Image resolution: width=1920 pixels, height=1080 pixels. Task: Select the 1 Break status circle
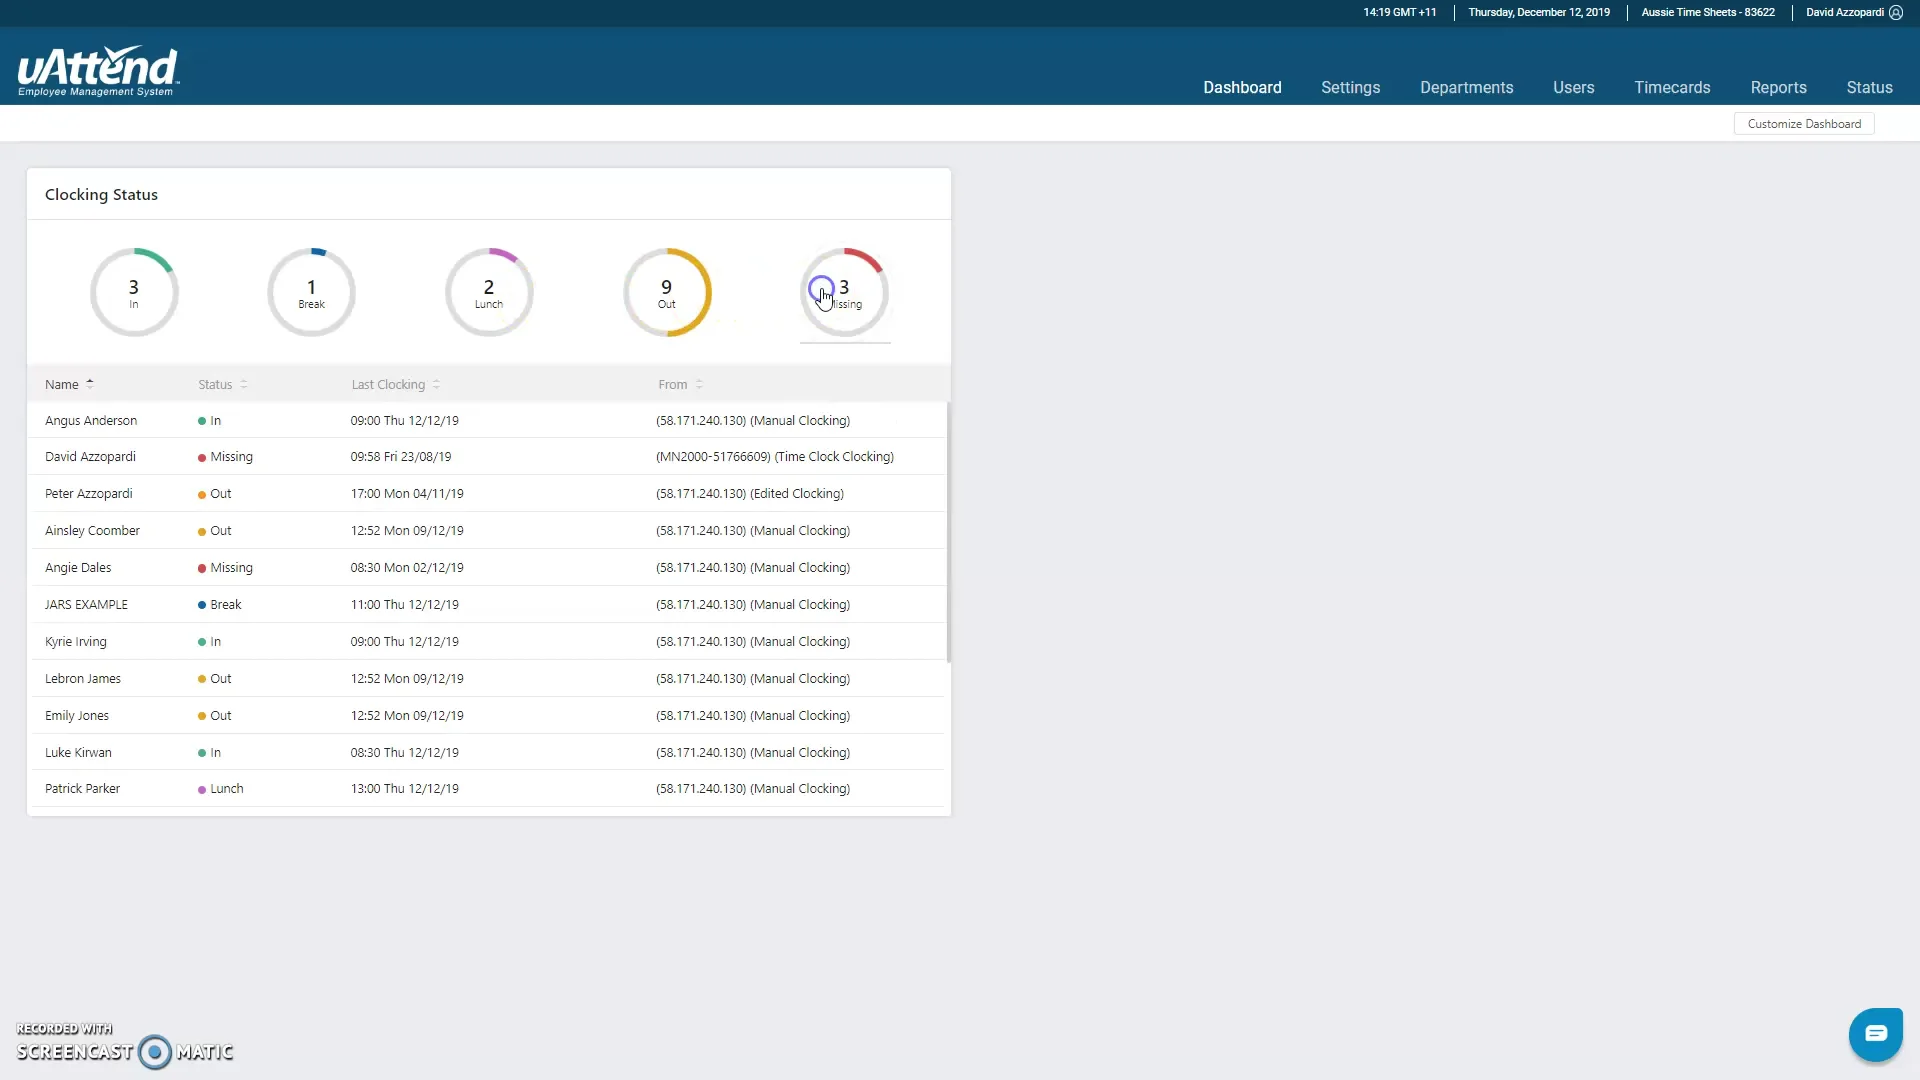(x=311, y=292)
